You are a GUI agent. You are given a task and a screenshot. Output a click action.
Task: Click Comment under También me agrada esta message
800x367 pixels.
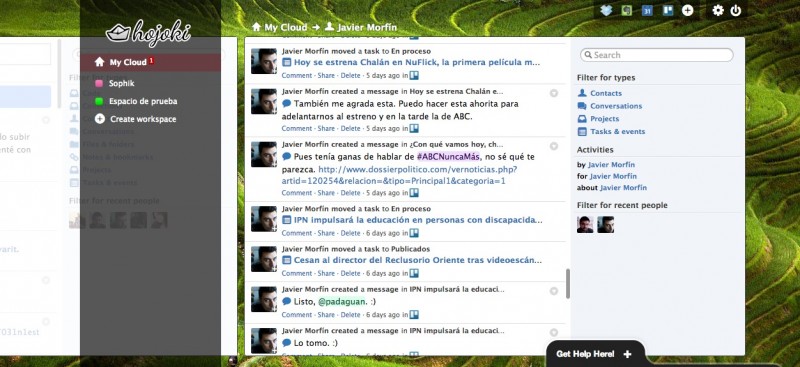296,129
